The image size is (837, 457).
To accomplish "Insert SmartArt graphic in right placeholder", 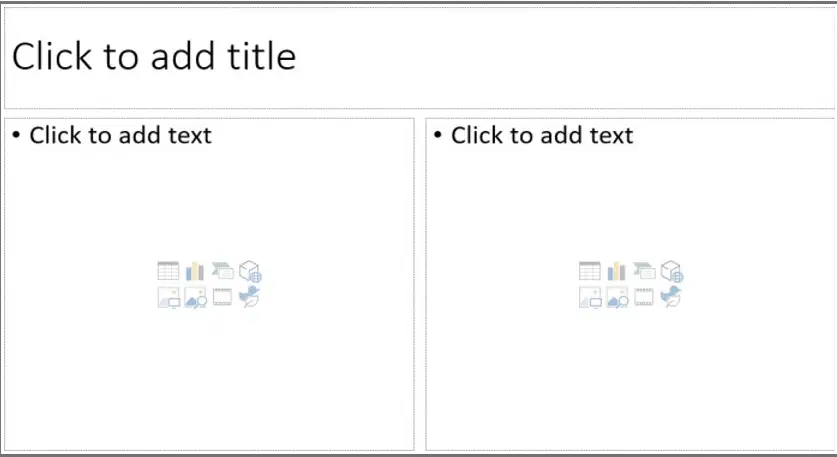I will point(644,271).
